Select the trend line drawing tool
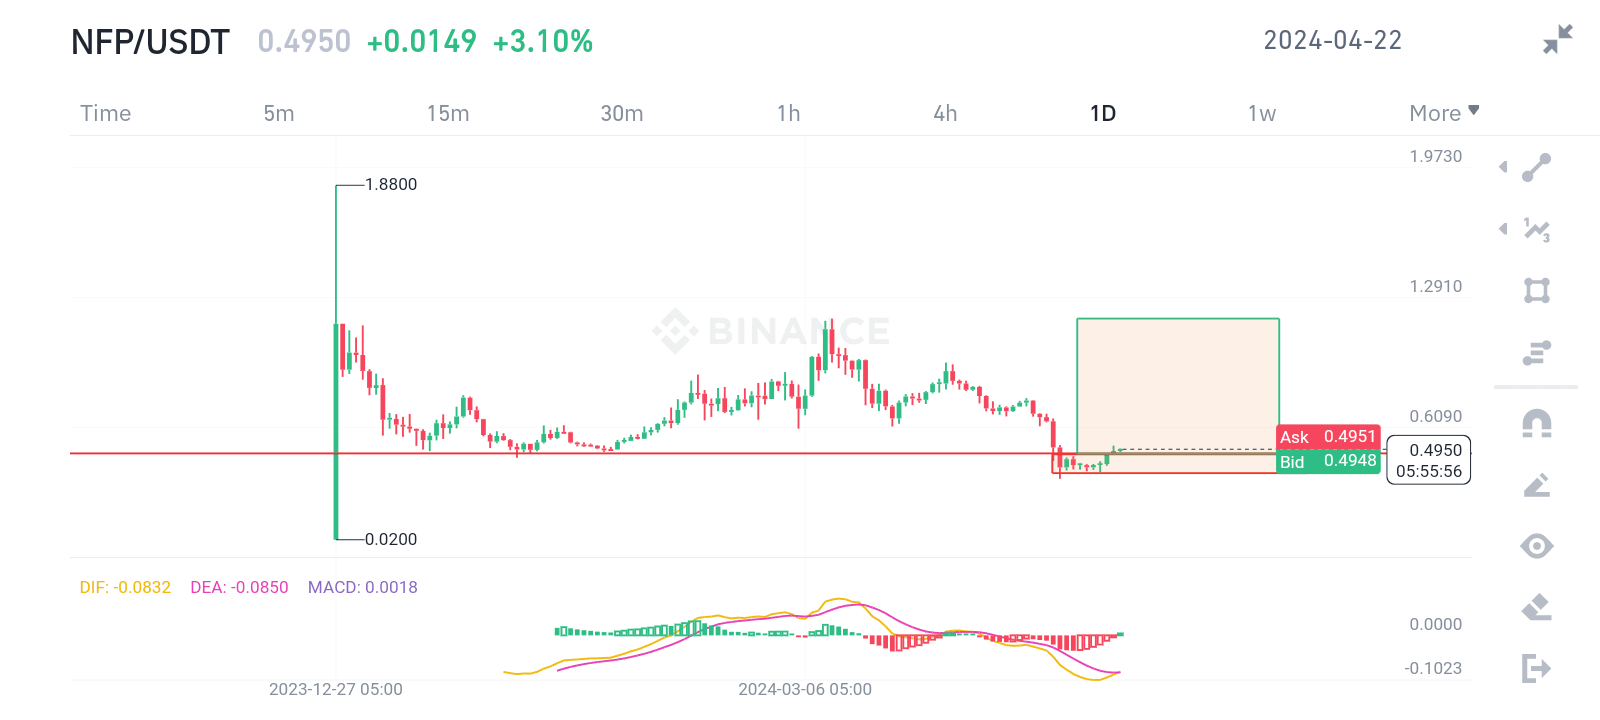This screenshot has width=1600, height=720. point(1537,167)
